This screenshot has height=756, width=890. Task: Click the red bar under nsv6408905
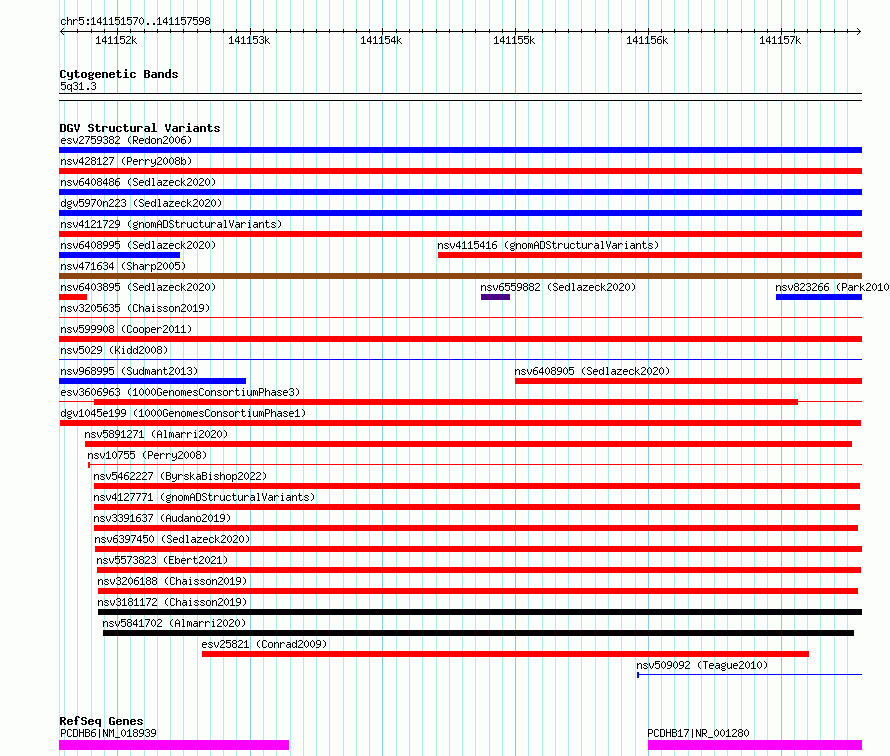(688, 381)
